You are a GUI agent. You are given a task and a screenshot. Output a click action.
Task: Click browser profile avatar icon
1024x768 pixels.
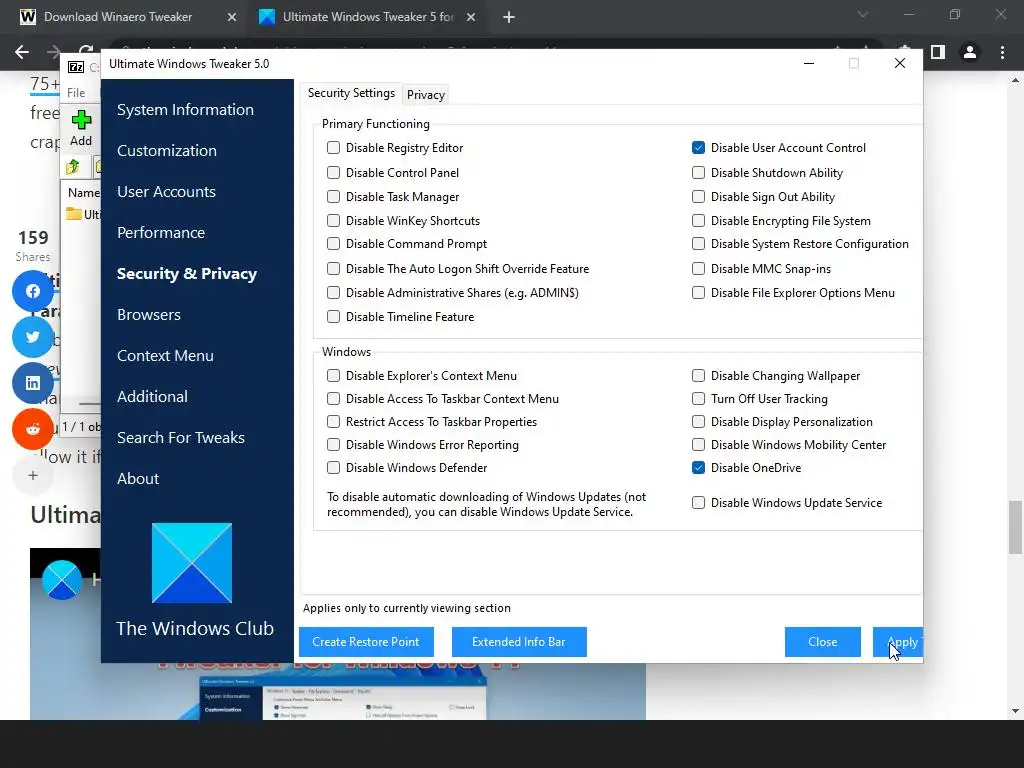tap(970, 52)
